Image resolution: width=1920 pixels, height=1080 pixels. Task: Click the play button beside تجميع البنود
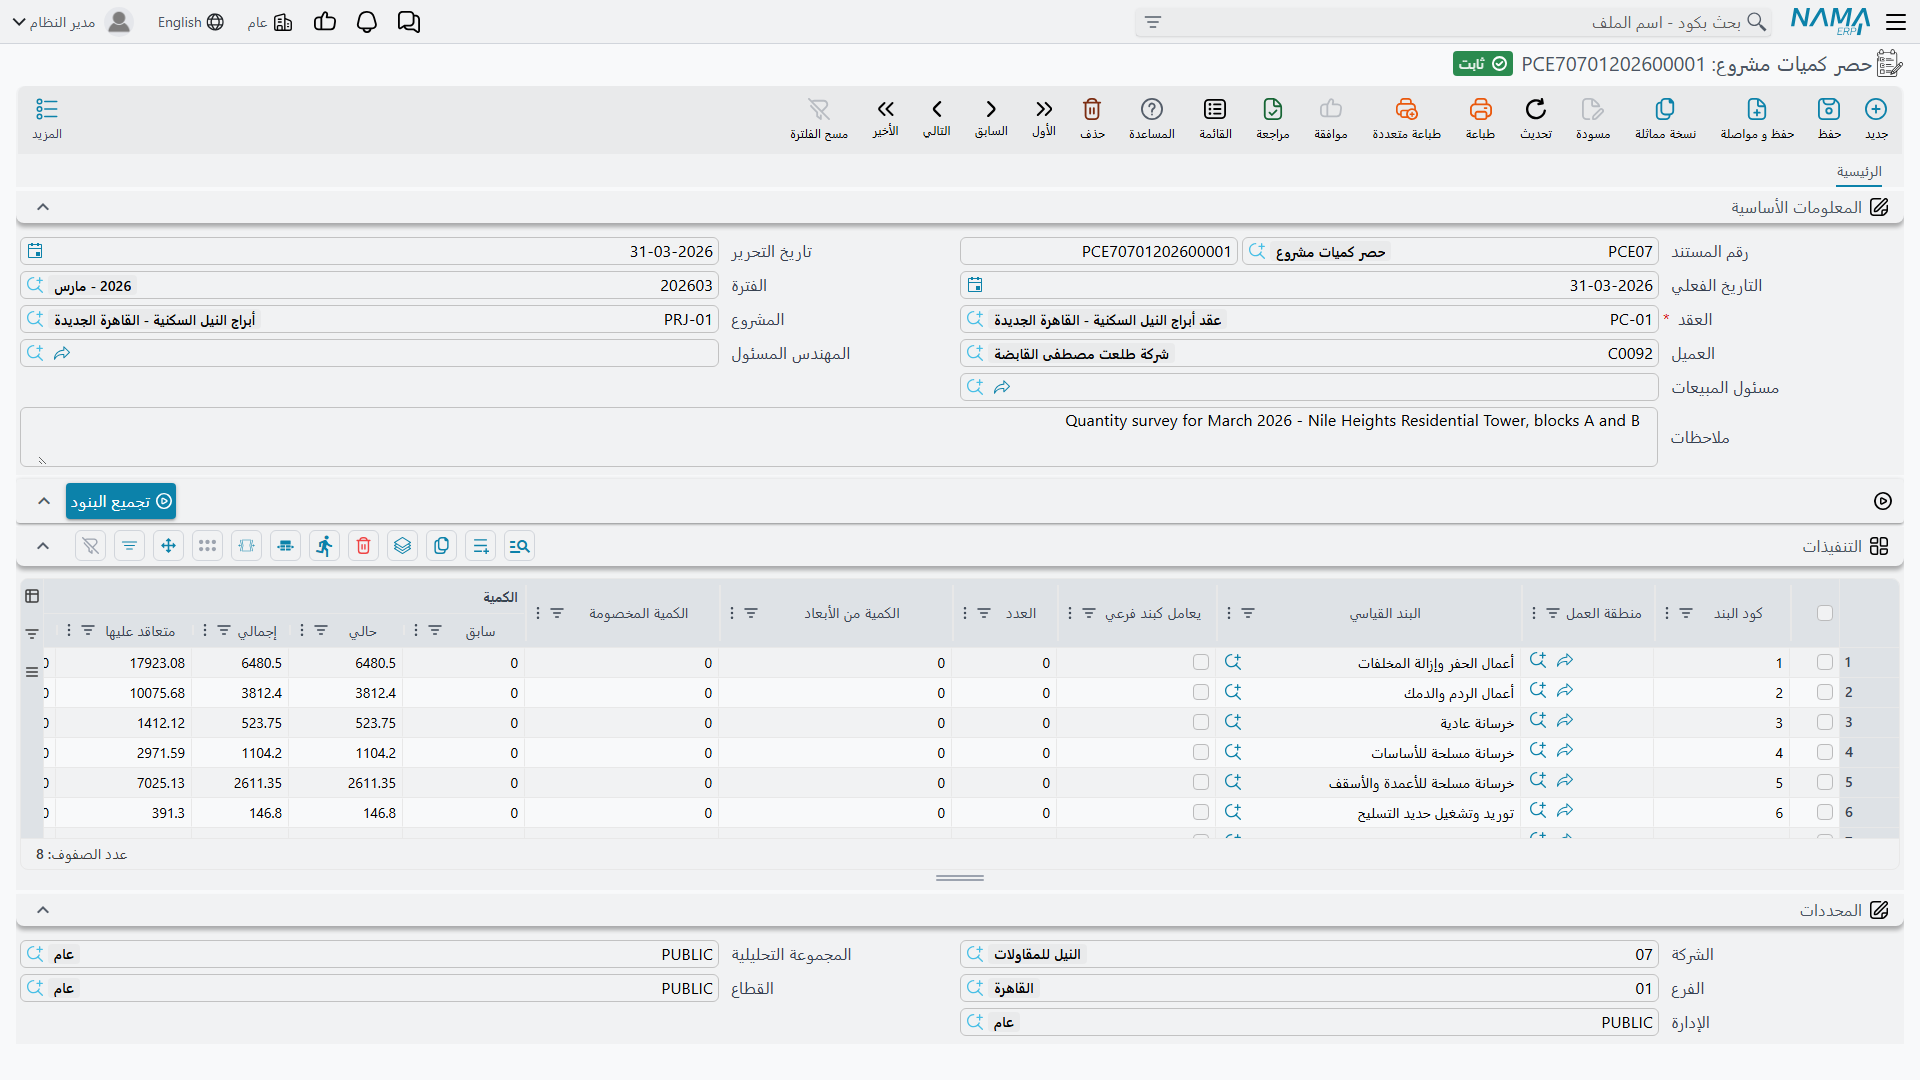1883,501
